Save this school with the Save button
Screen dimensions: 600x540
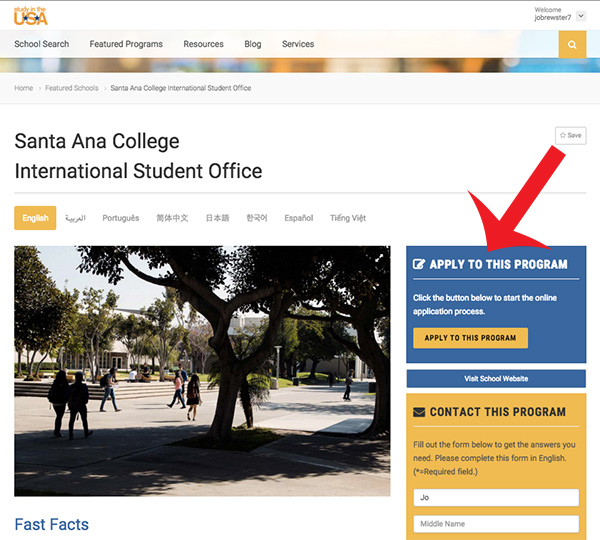pos(571,135)
